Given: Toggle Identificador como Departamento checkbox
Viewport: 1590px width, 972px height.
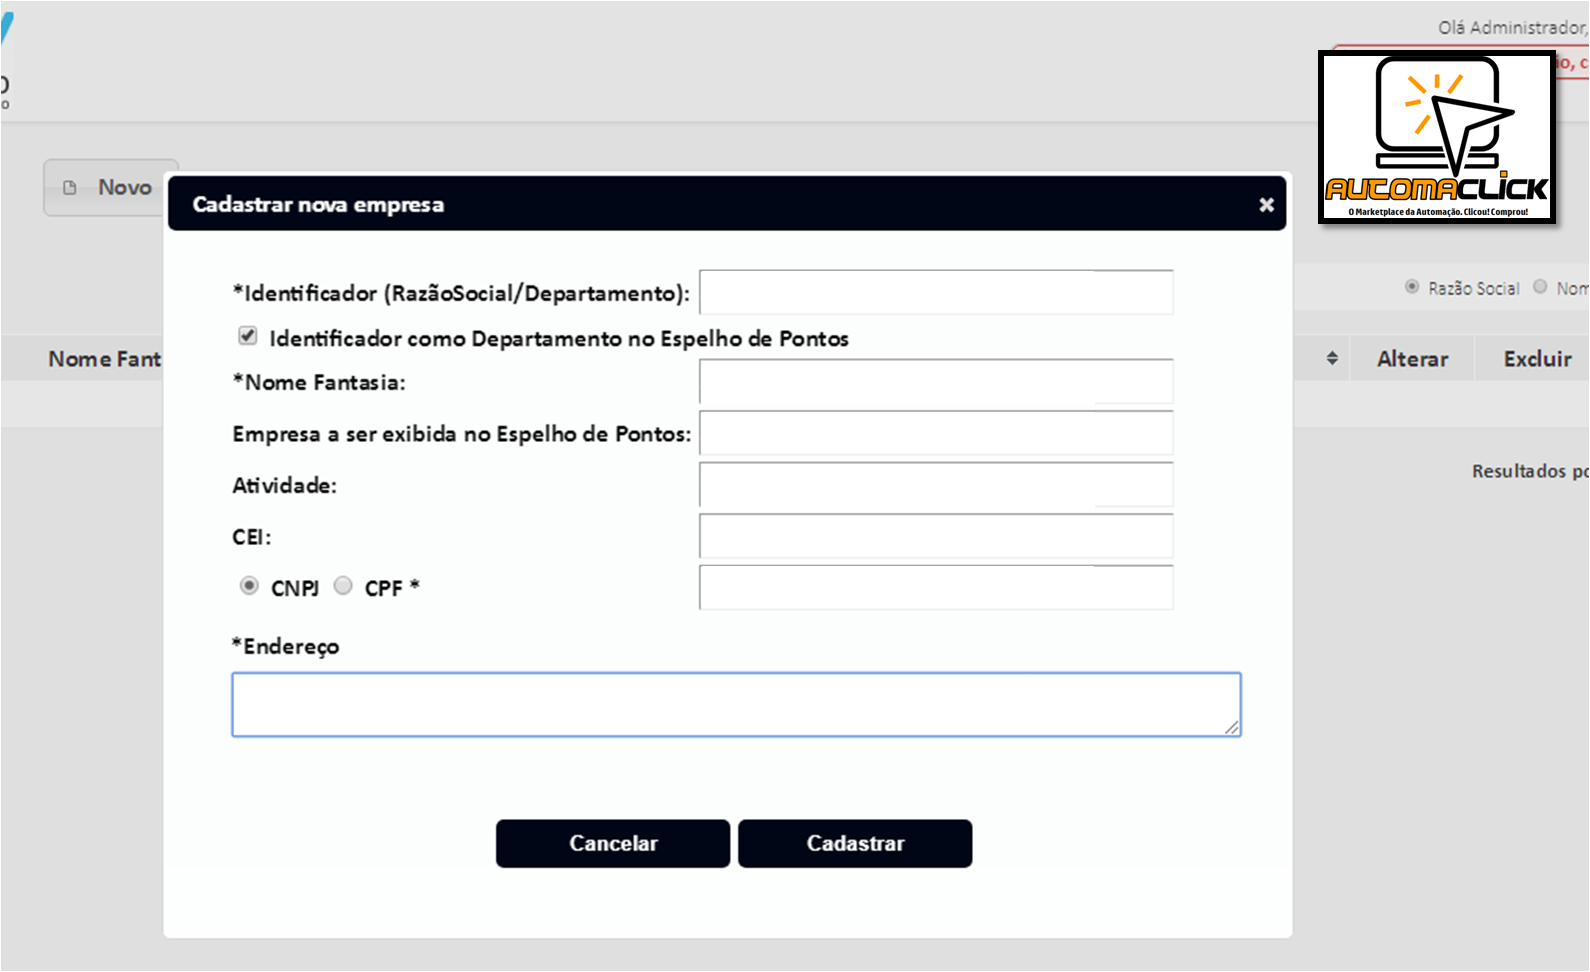Looking at the screenshot, I should (247, 336).
